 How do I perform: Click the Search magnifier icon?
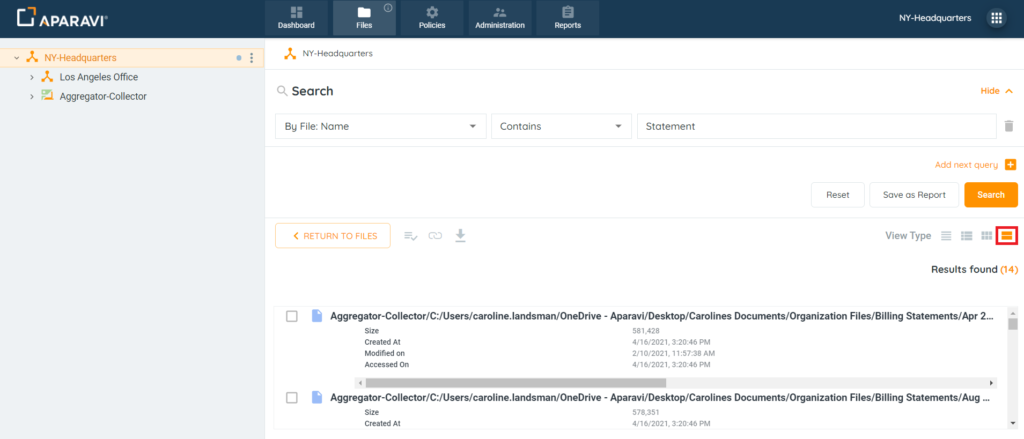point(282,91)
